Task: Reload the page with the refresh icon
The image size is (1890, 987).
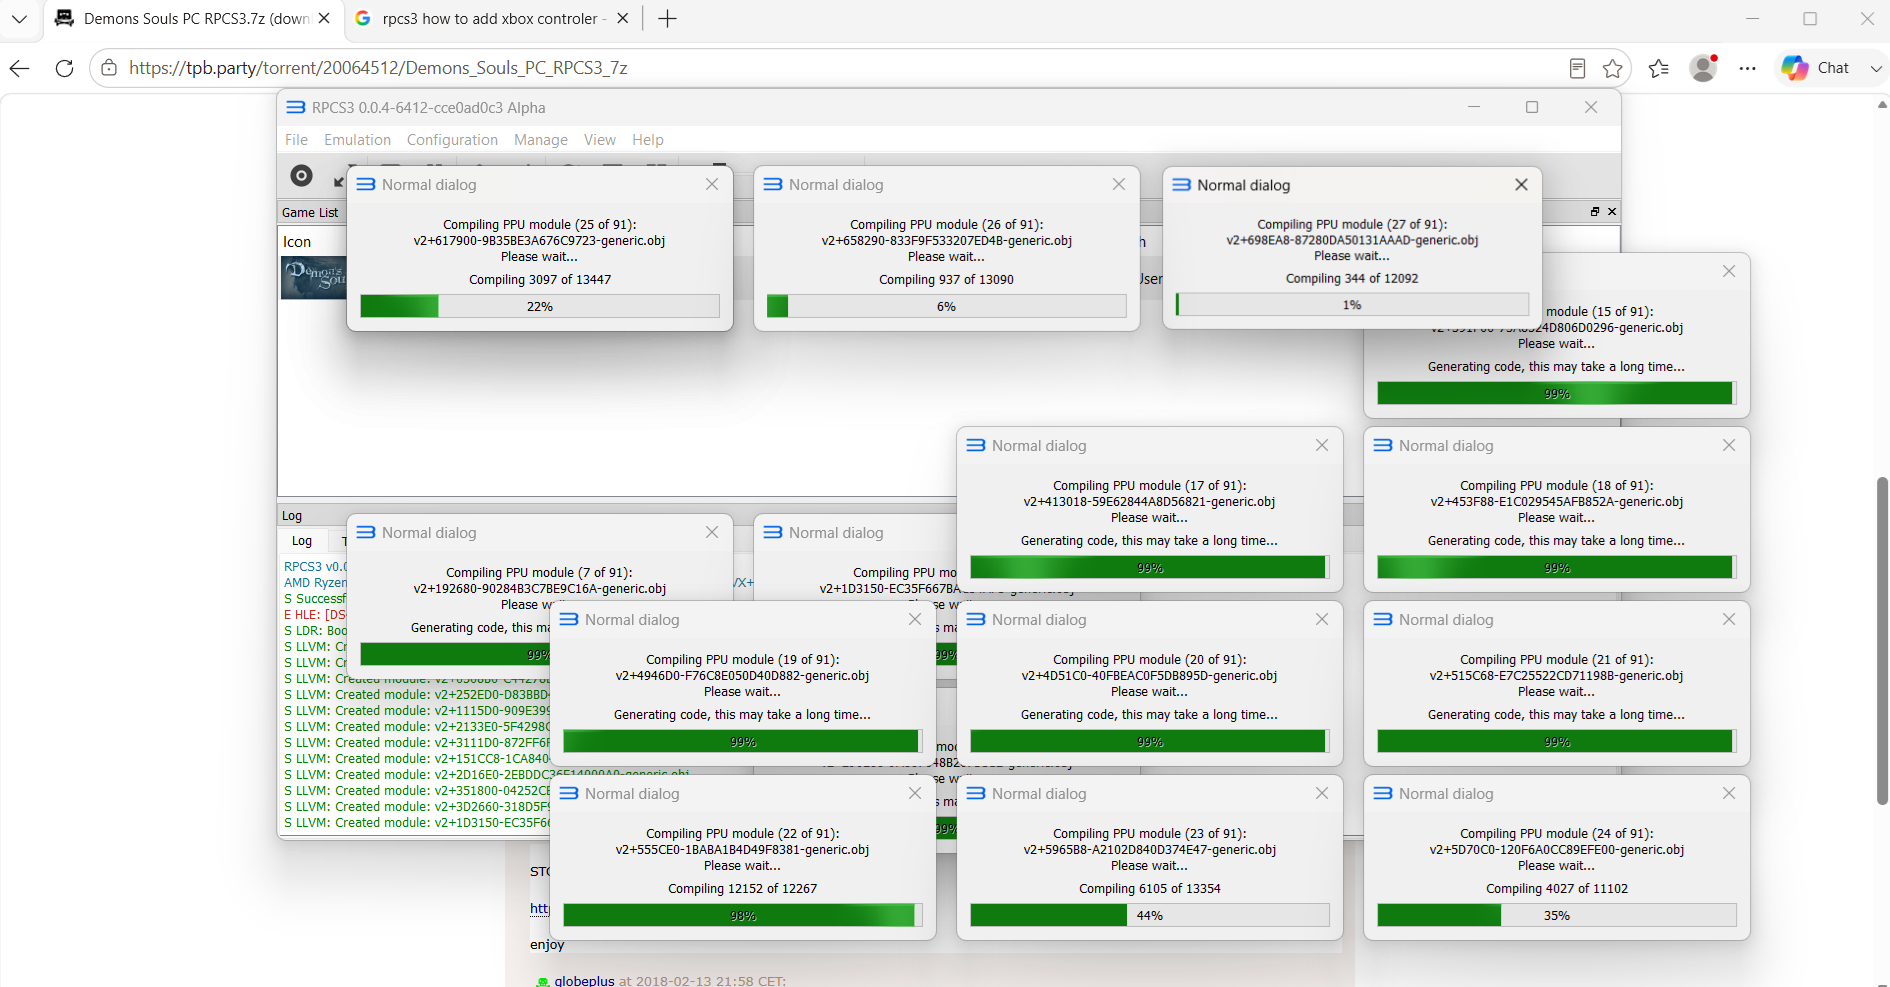Action: [x=65, y=68]
